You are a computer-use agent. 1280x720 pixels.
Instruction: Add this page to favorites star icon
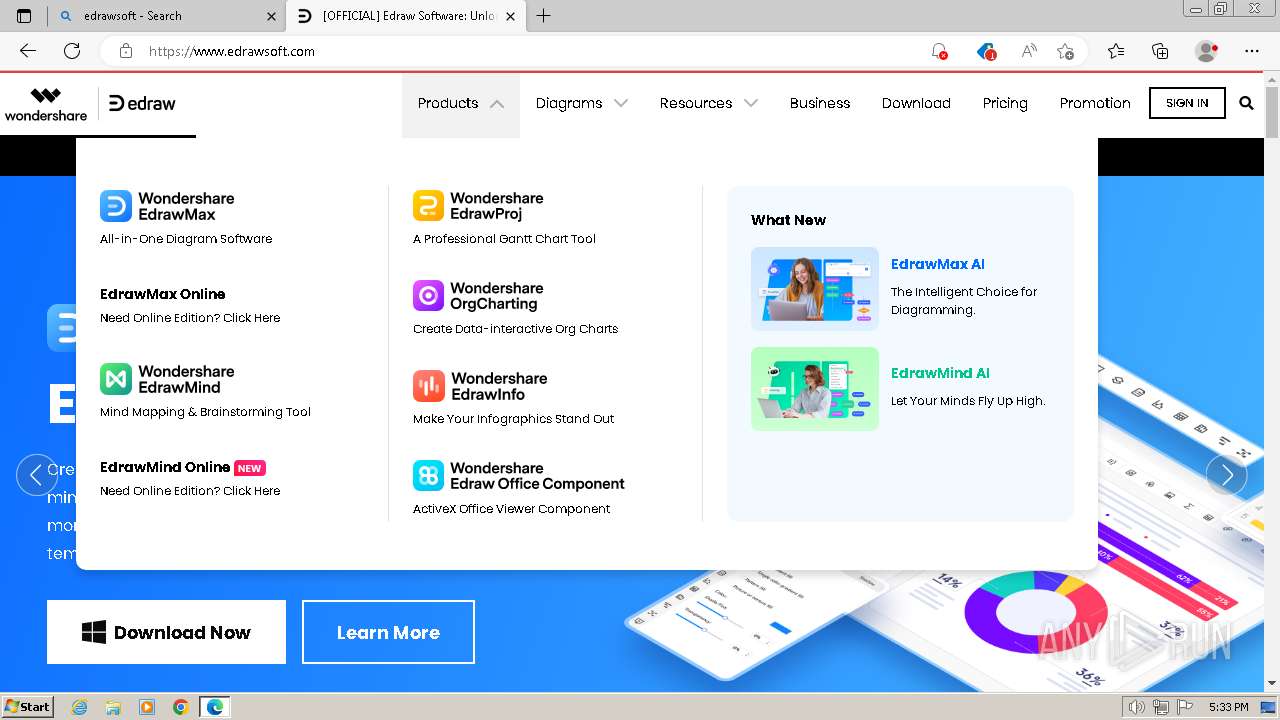click(1065, 51)
